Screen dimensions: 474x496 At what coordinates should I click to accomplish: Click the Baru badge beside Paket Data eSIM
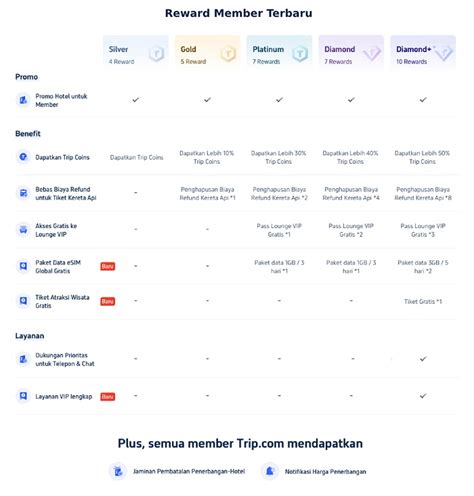click(108, 266)
